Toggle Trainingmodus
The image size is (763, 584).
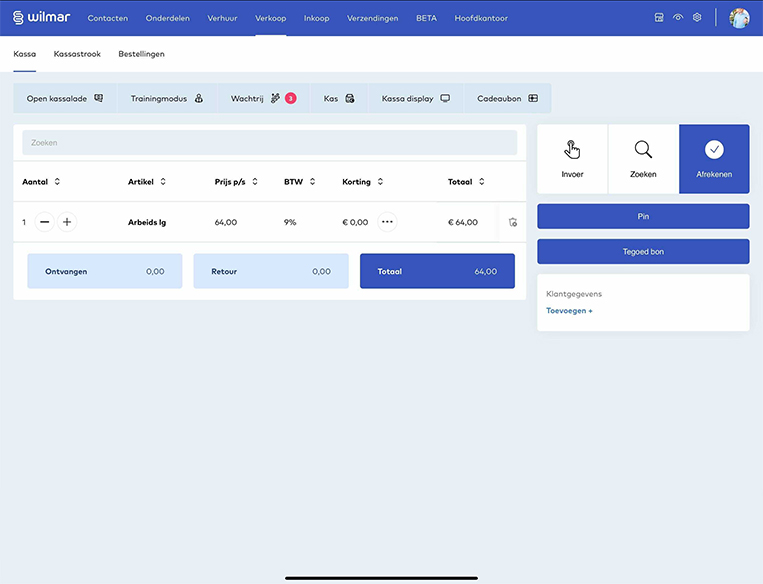click(x=167, y=98)
